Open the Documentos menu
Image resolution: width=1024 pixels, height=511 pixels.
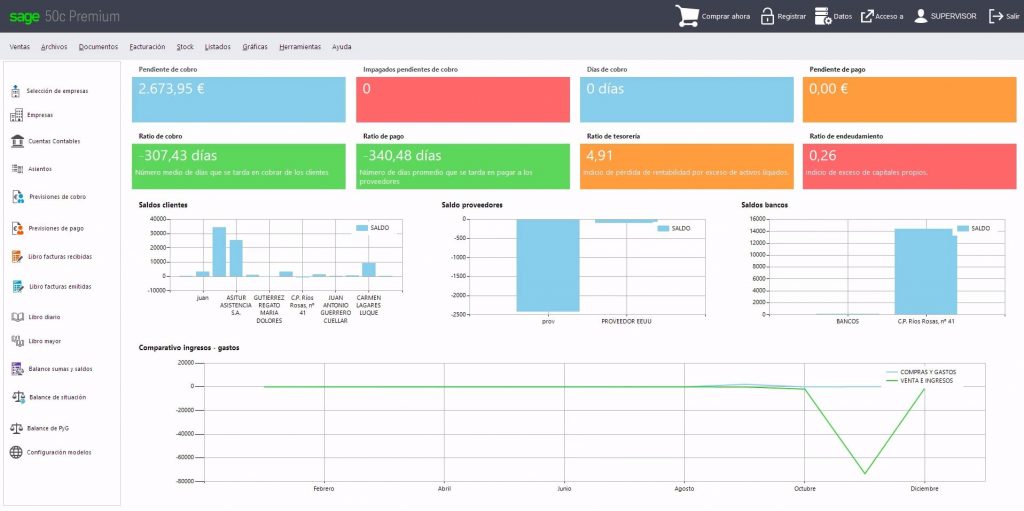pos(99,47)
